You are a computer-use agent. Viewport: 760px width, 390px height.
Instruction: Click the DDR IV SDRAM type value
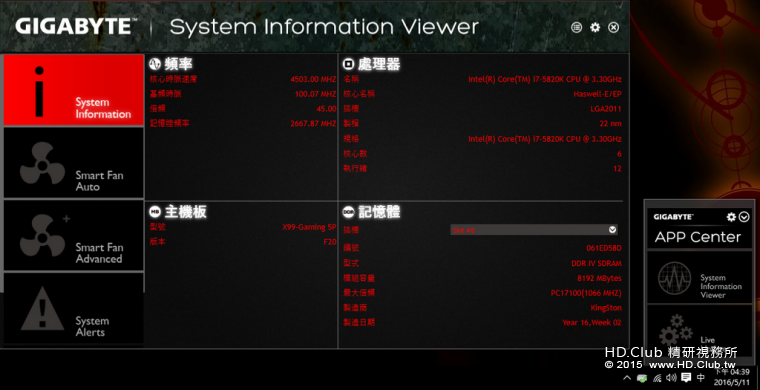(x=596, y=264)
